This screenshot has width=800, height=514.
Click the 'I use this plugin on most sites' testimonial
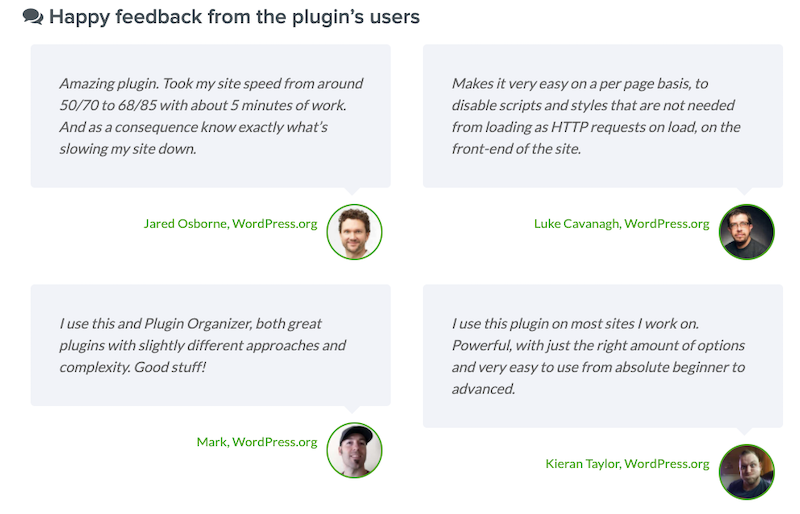[598, 356]
